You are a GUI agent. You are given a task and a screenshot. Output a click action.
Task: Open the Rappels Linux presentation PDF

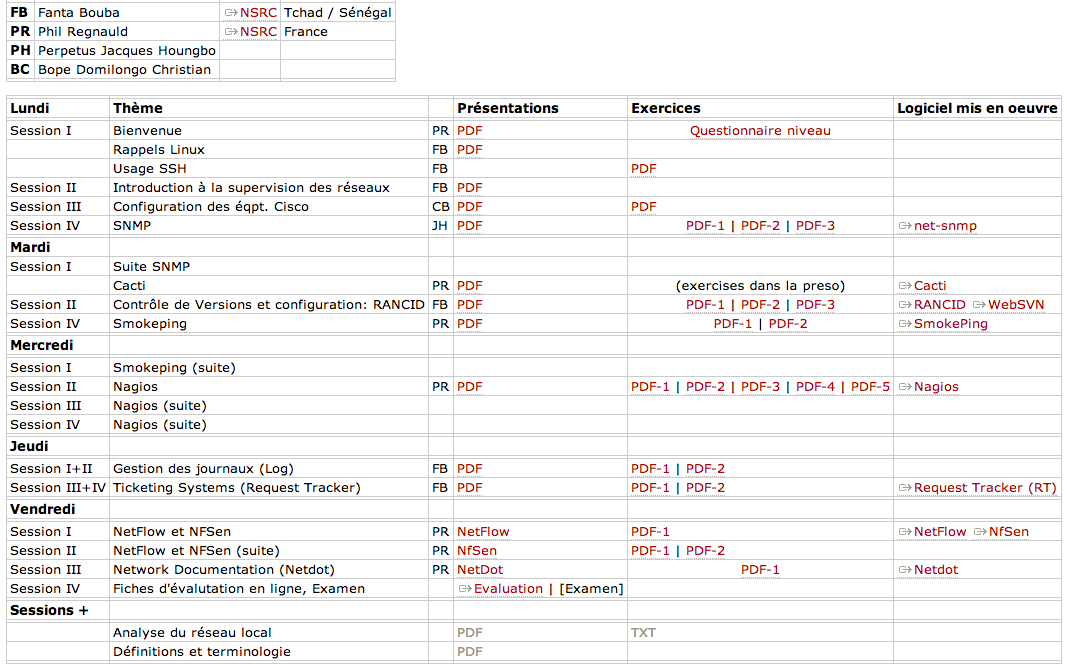click(x=469, y=150)
